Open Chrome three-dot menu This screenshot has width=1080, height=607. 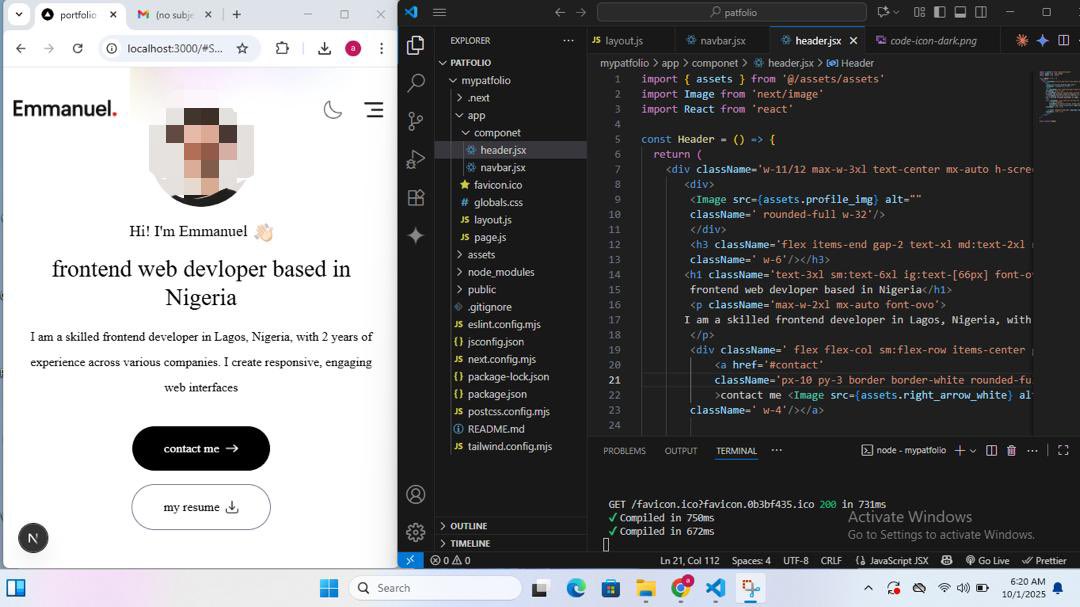point(382,48)
